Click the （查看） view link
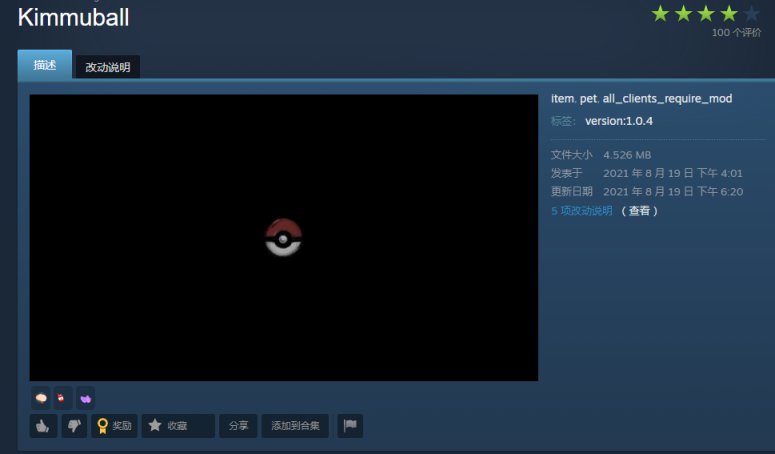The width and height of the screenshot is (775, 454). [x=639, y=211]
